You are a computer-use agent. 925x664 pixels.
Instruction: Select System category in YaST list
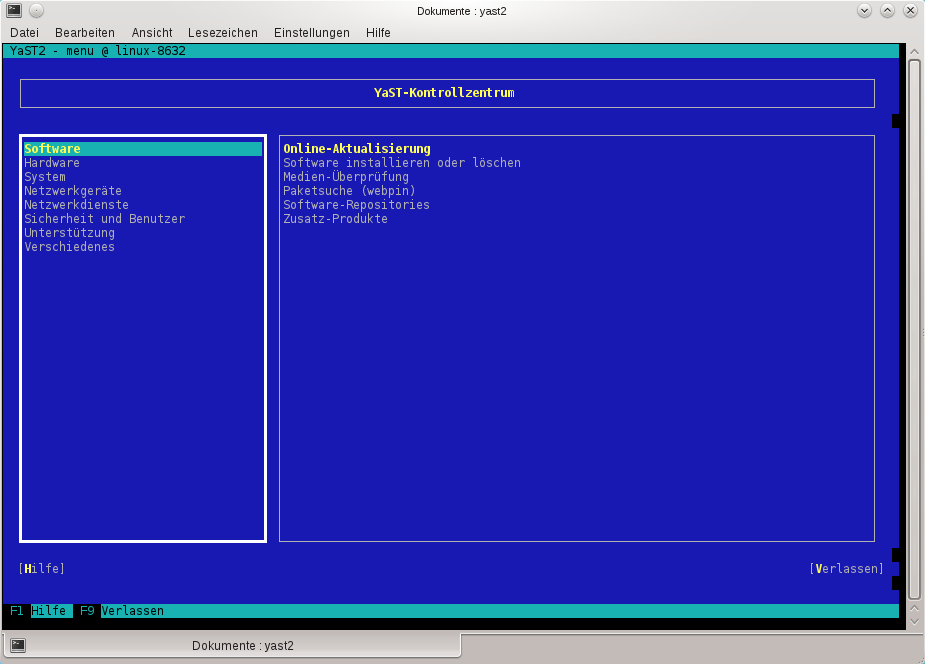[45, 177]
